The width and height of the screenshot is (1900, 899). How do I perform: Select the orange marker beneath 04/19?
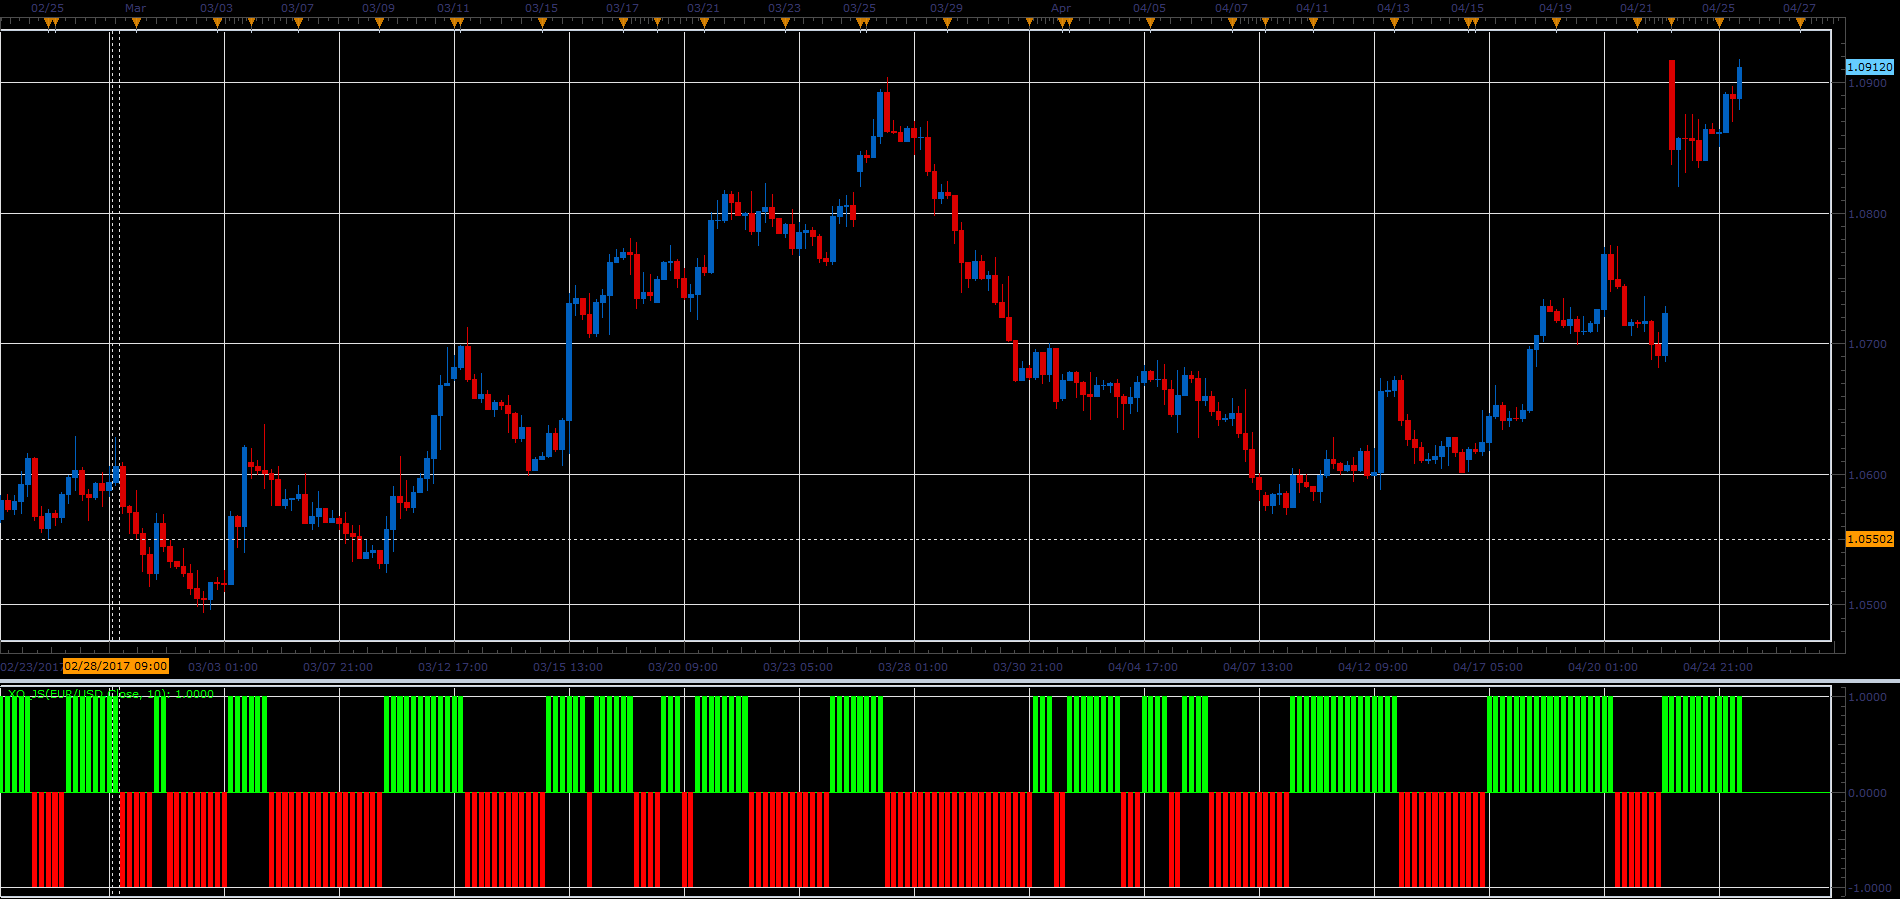1556,22
